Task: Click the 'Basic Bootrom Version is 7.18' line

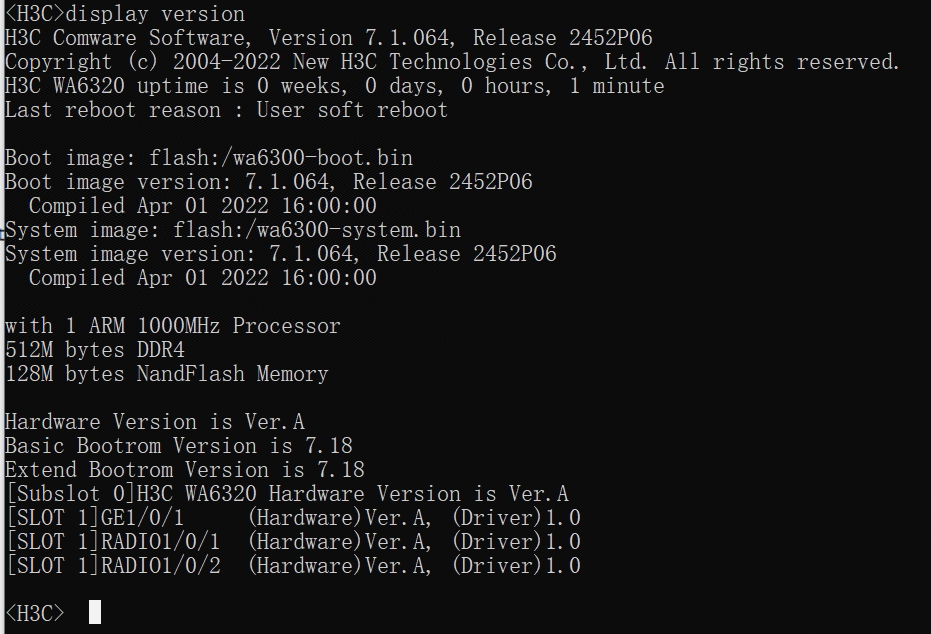Action: pyautogui.click(x=178, y=446)
